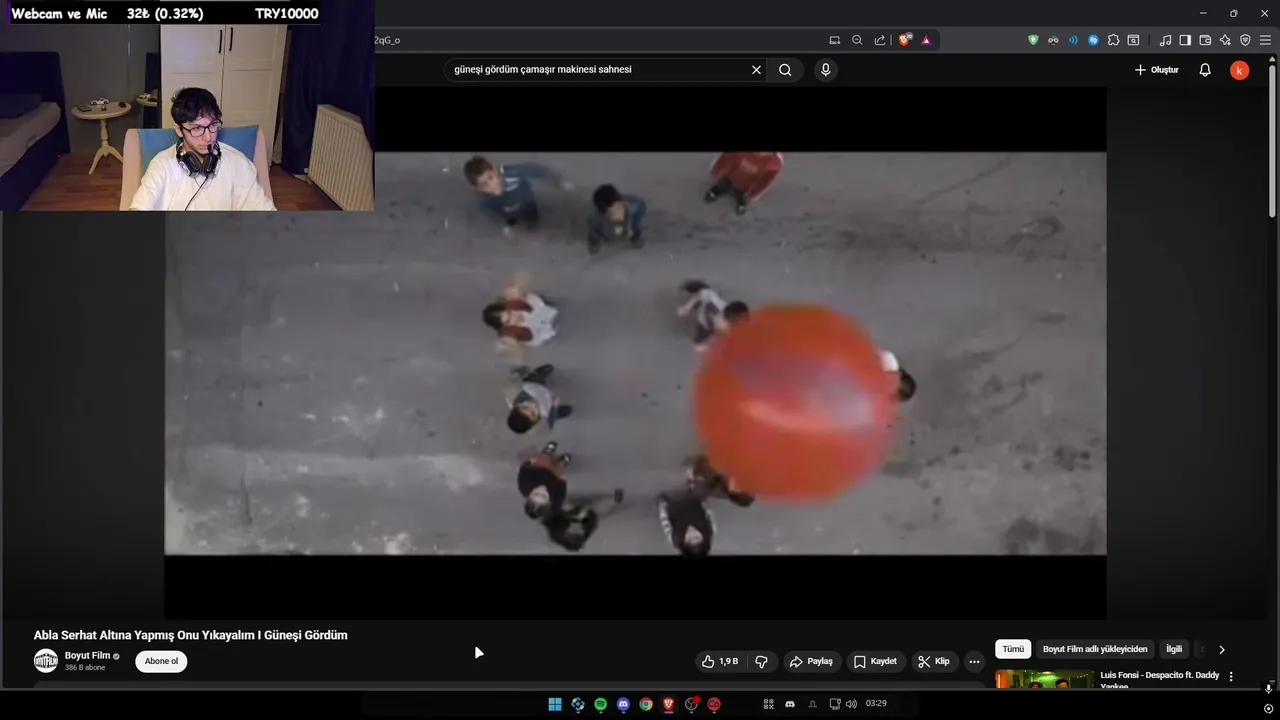Open the Windows Start menu

click(555, 704)
